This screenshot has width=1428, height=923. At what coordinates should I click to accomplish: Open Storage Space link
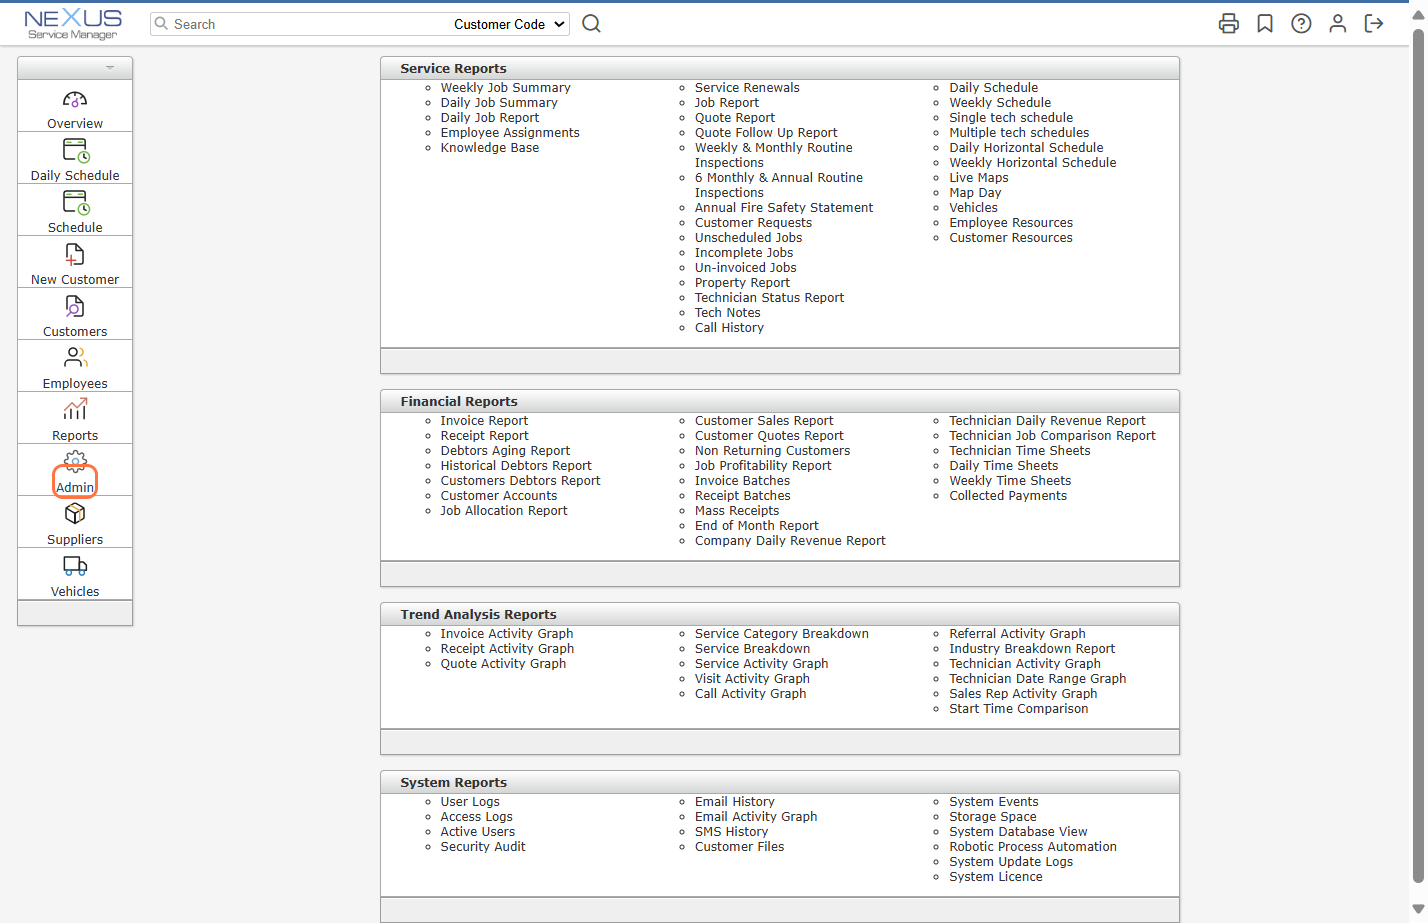993,817
